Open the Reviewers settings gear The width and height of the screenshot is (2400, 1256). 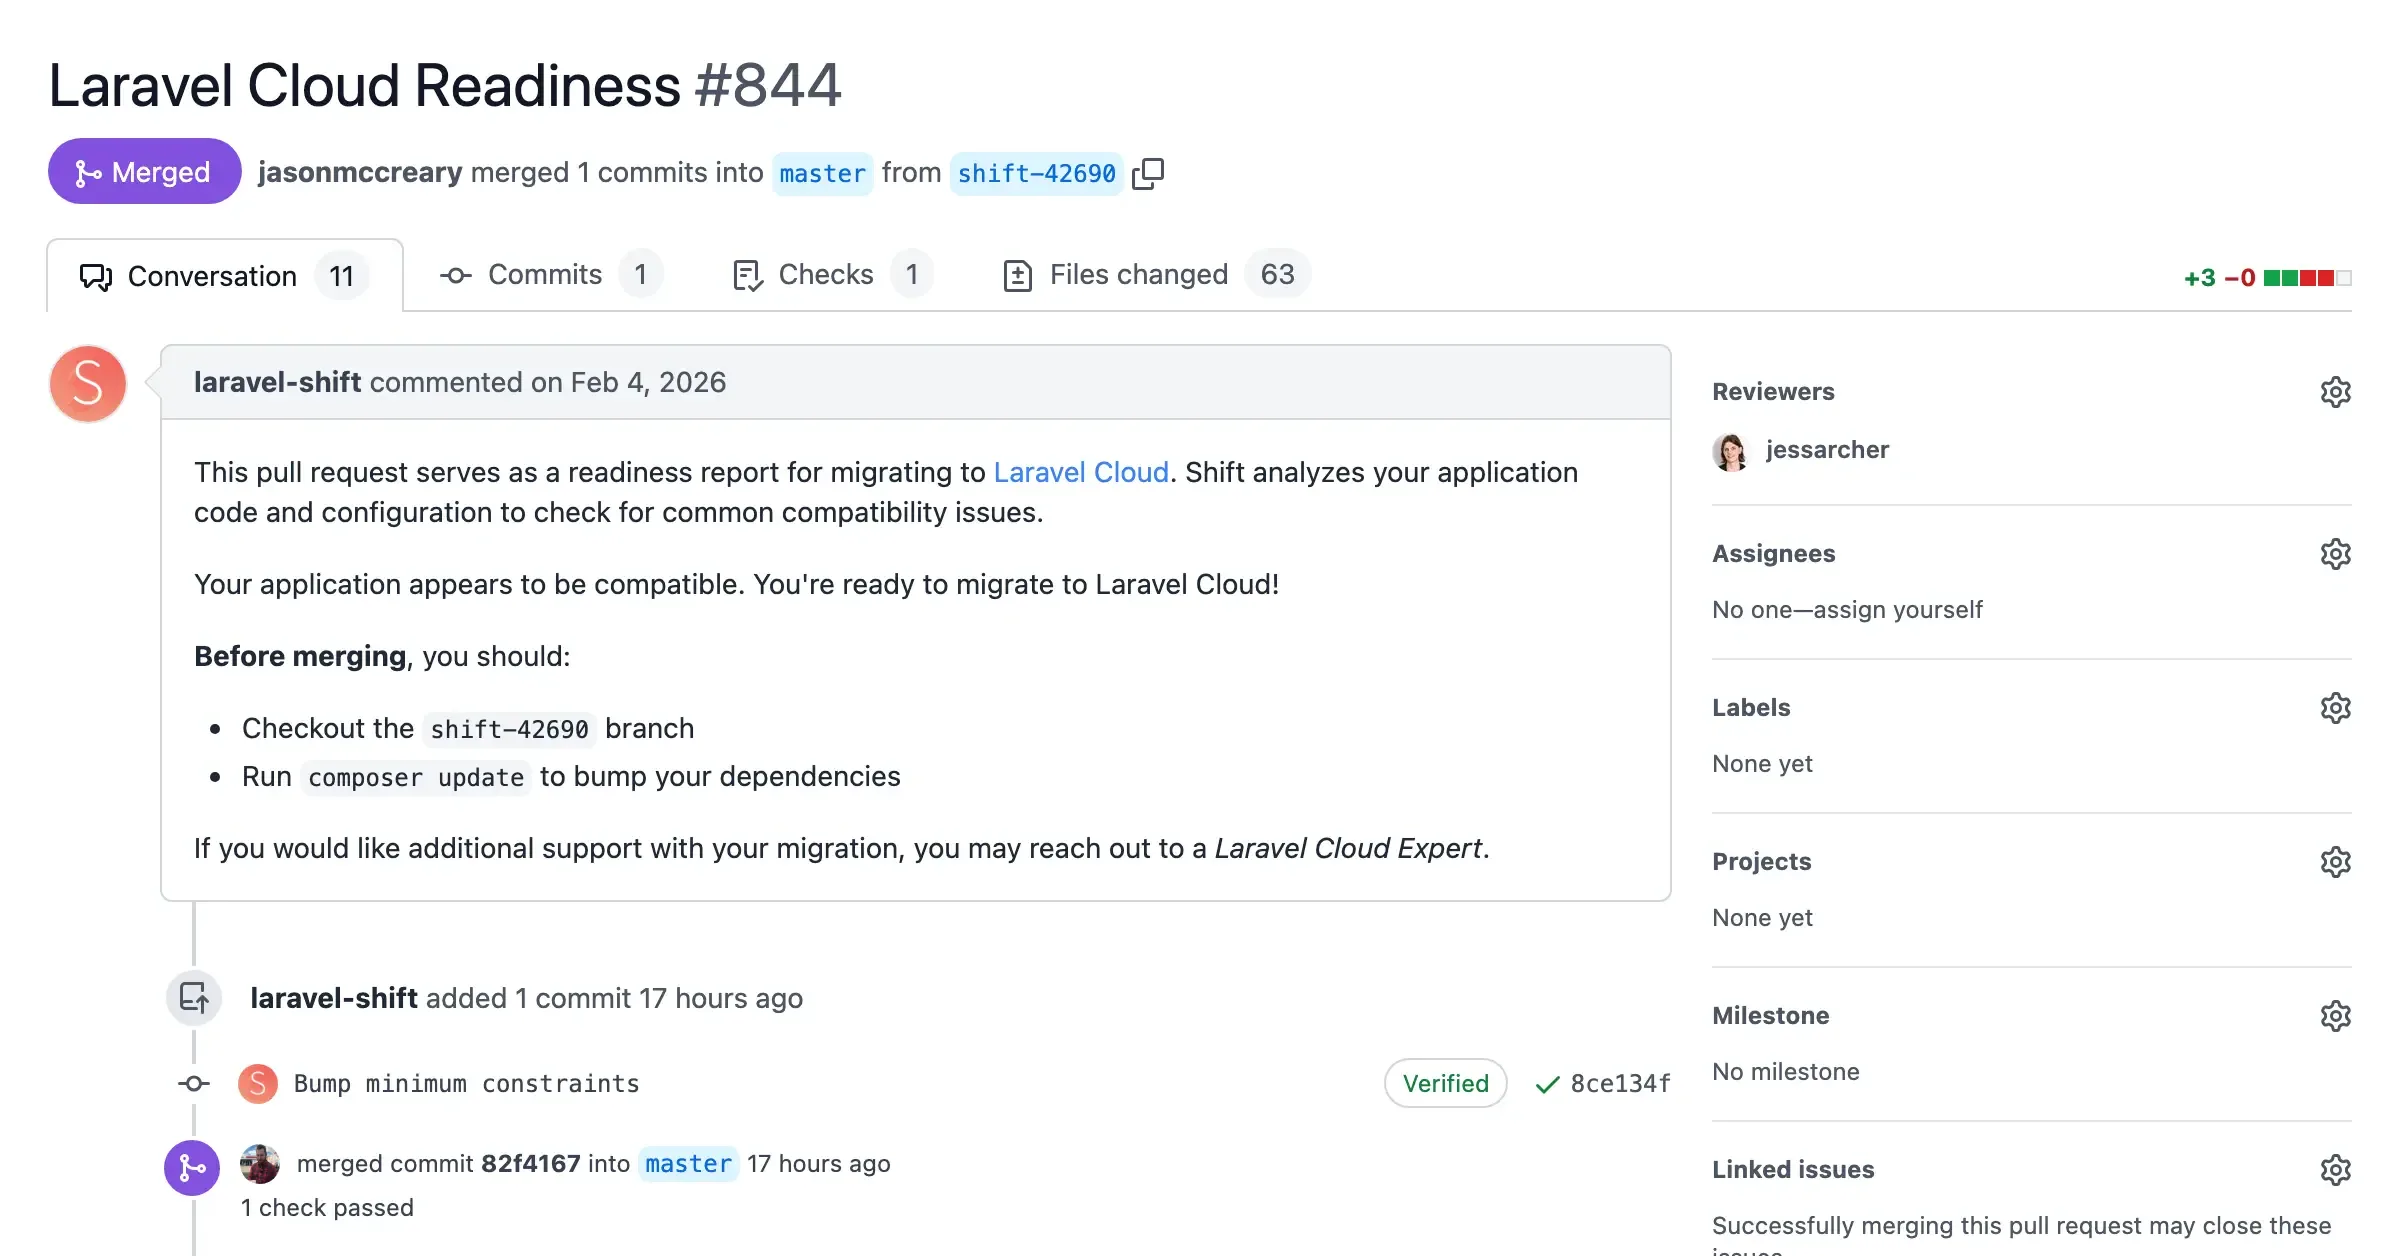(2335, 391)
